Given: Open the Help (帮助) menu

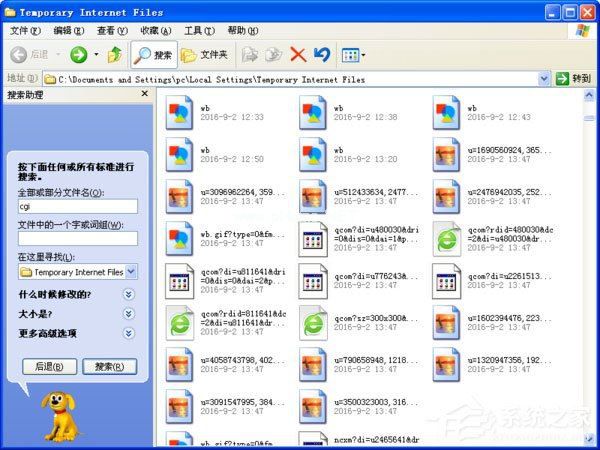Looking at the screenshot, I should [x=243, y=31].
